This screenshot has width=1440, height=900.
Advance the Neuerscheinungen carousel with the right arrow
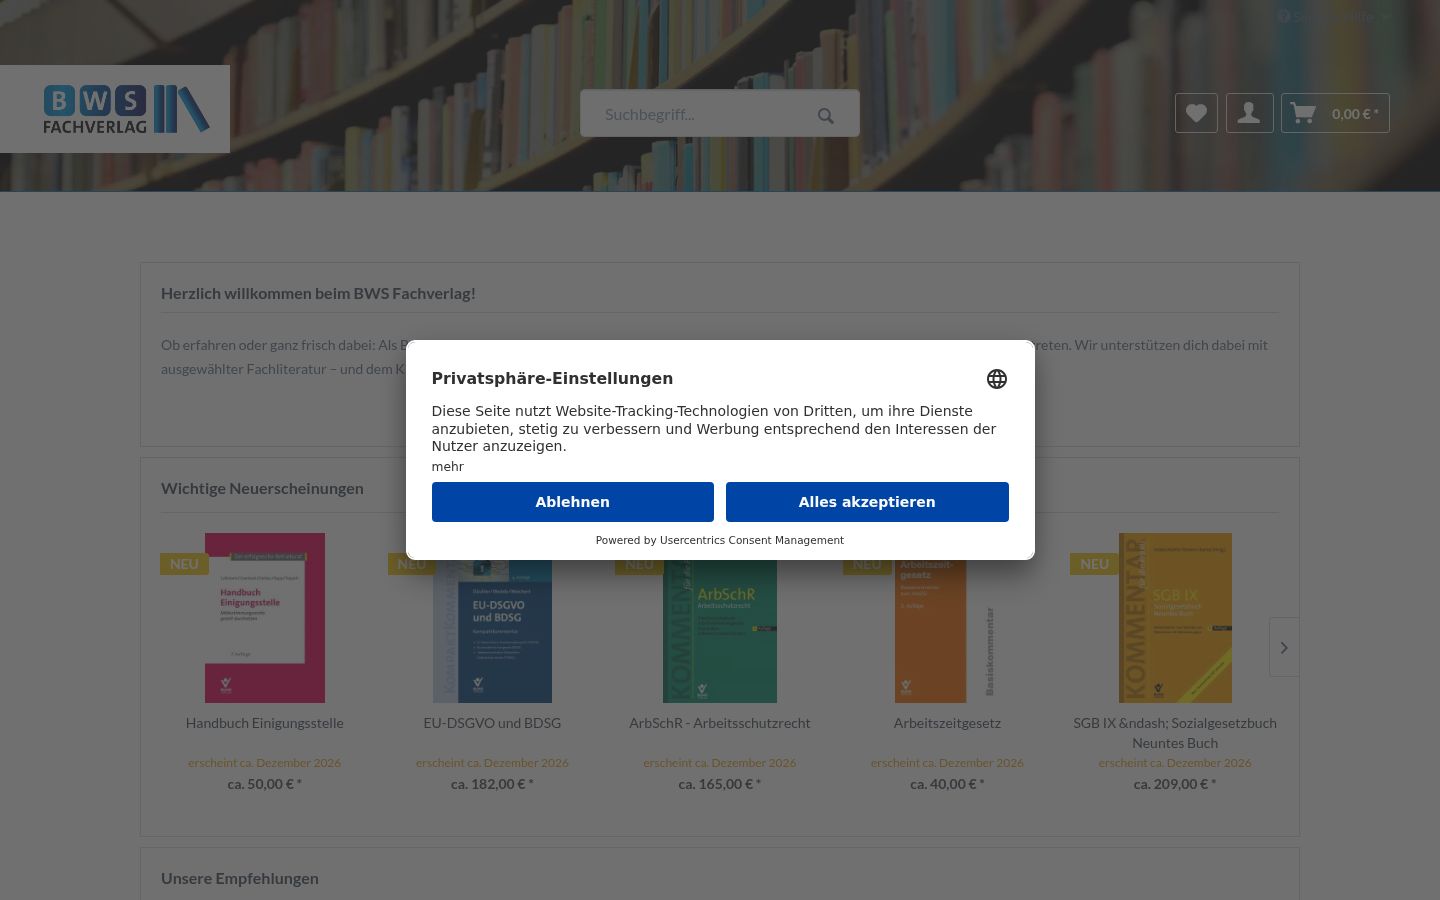coord(1284,647)
